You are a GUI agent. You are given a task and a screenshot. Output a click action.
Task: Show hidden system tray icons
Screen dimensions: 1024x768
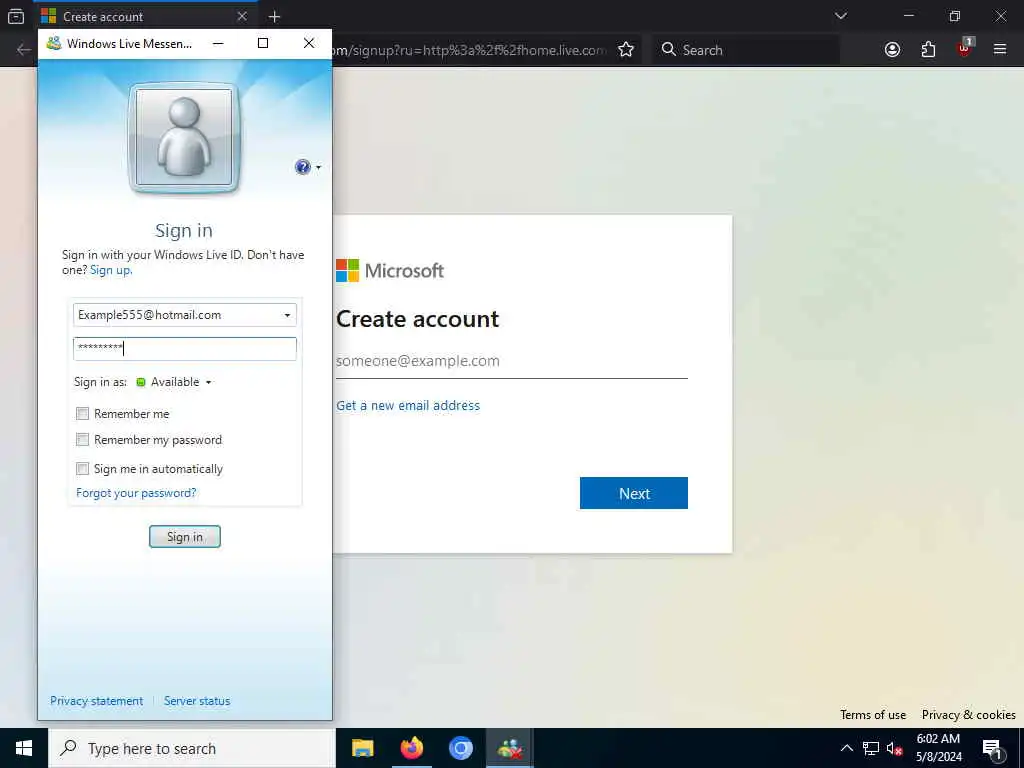(846, 748)
